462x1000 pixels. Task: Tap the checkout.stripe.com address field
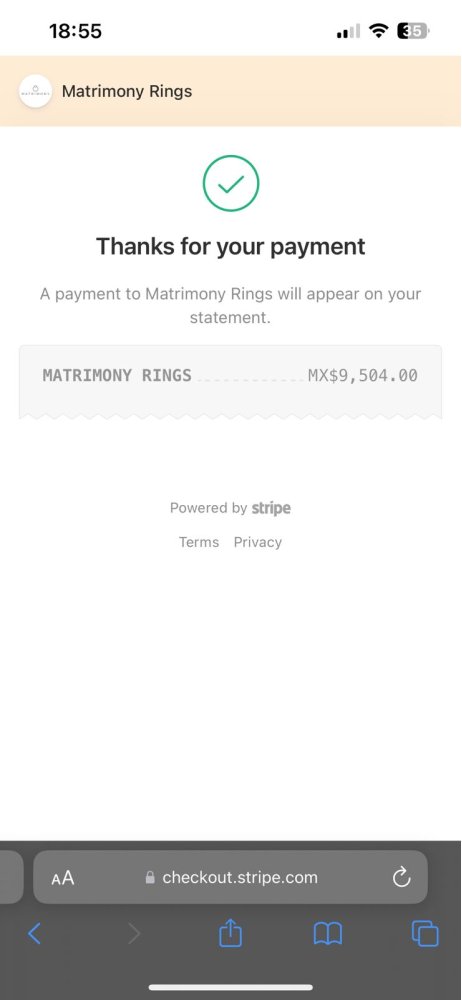(x=230, y=878)
